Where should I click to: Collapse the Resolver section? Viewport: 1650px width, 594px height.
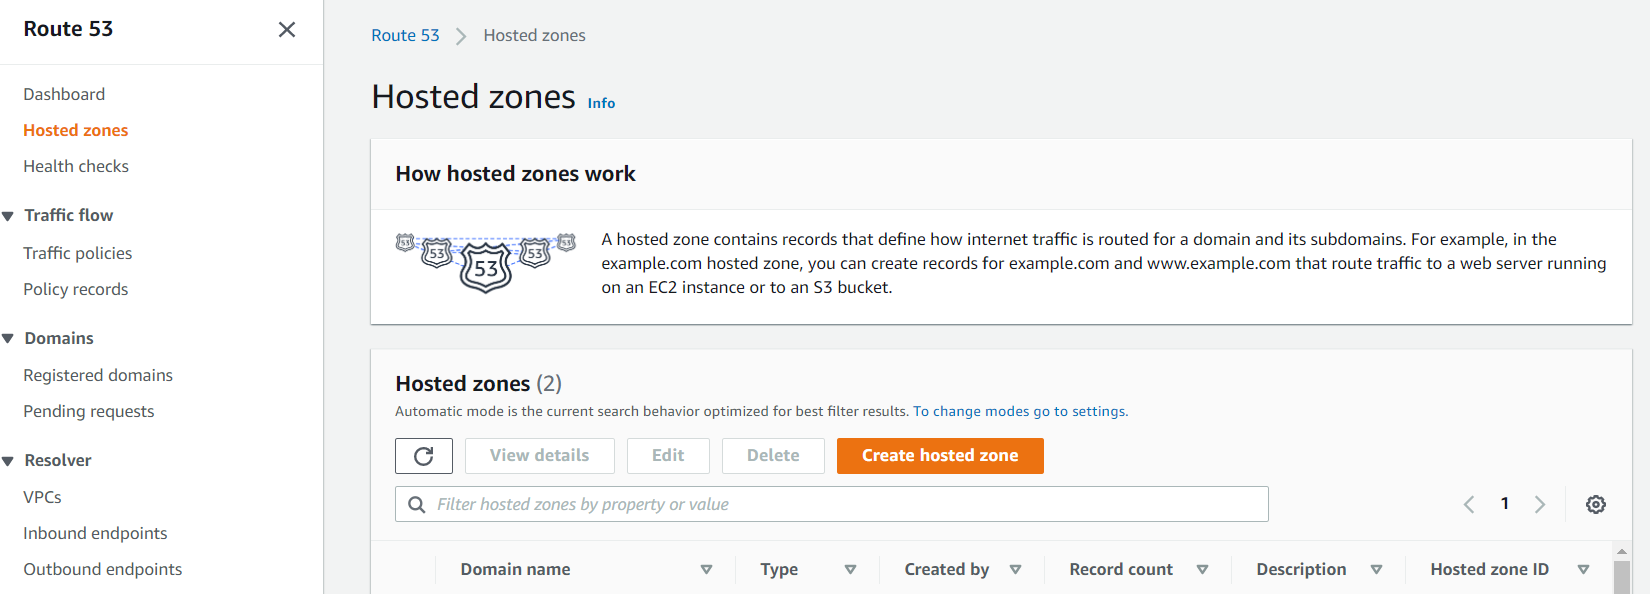8,461
